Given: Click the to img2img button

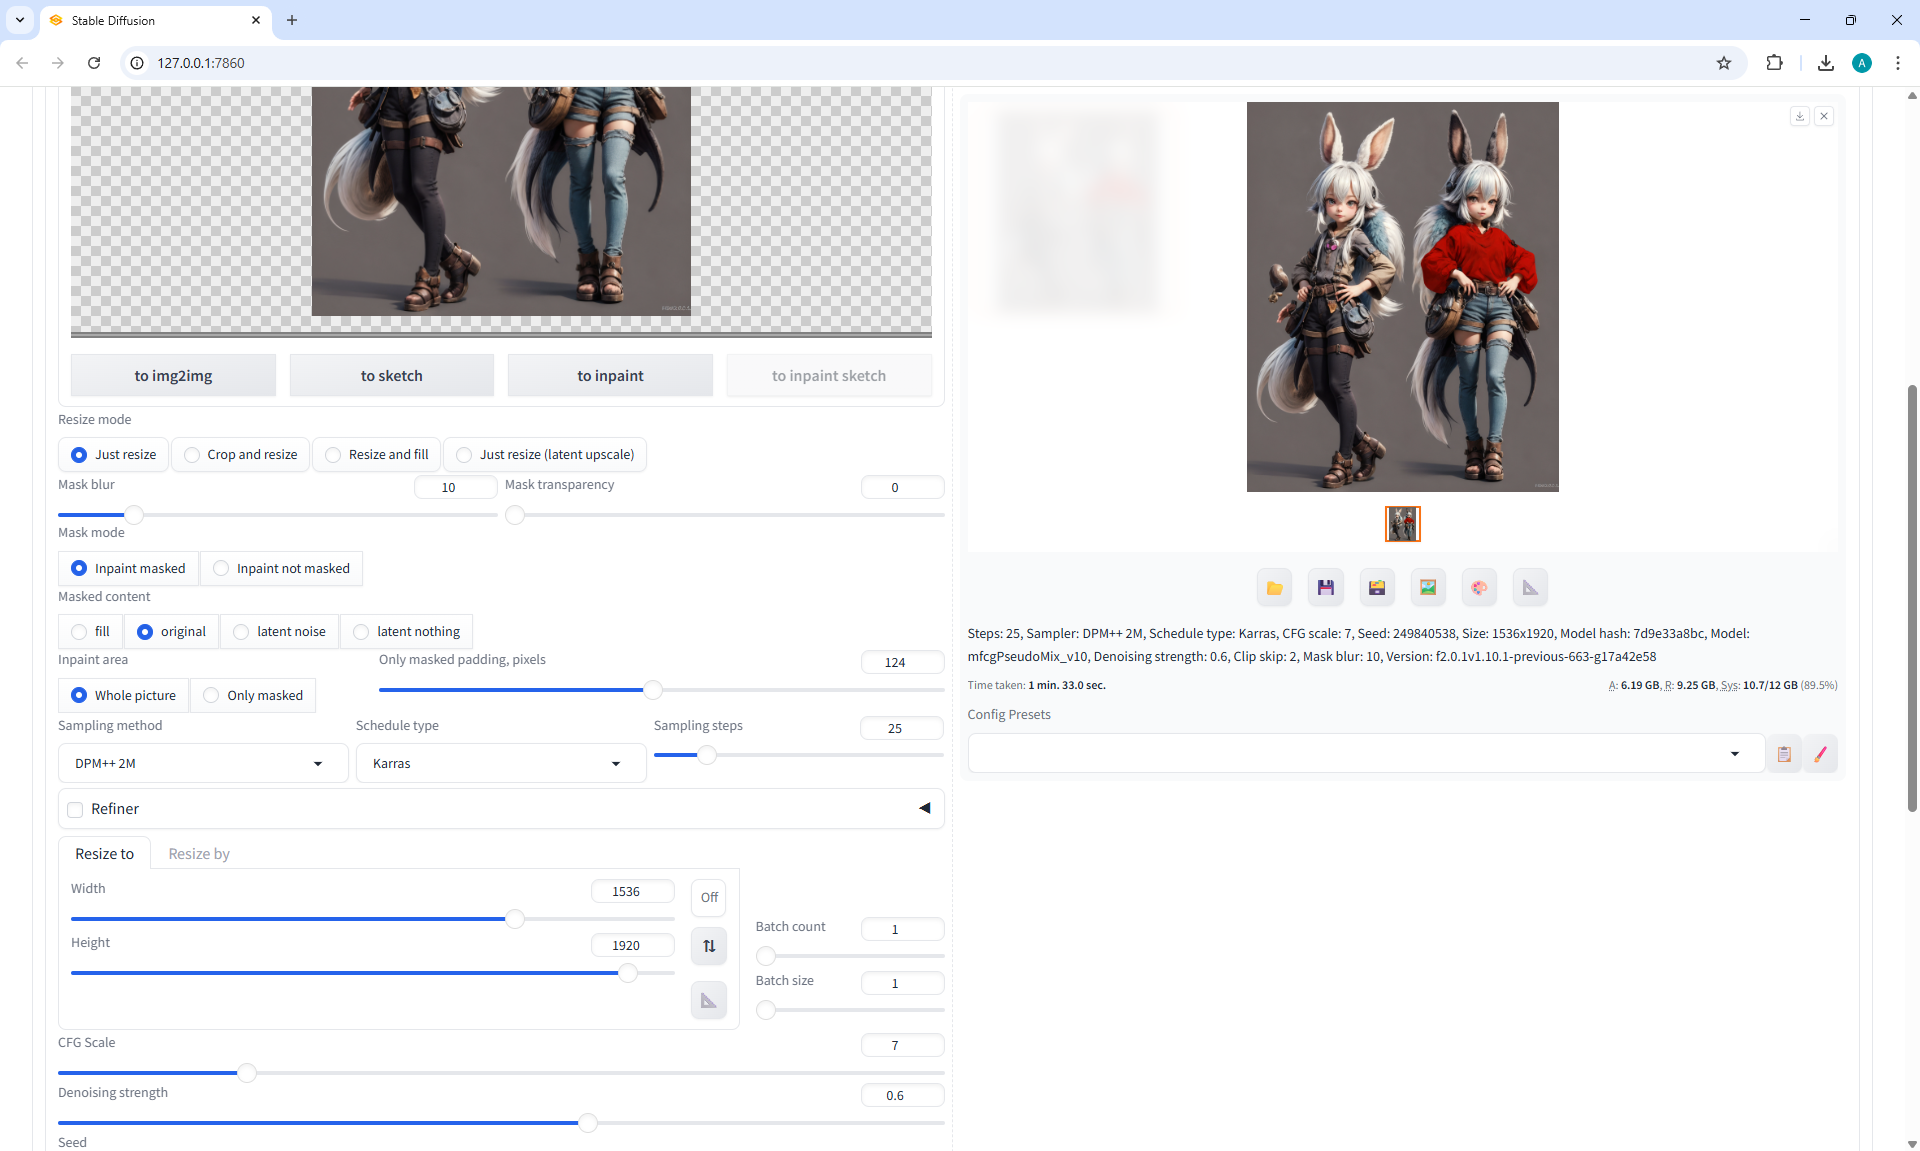Looking at the screenshot, I should (173, 376).
